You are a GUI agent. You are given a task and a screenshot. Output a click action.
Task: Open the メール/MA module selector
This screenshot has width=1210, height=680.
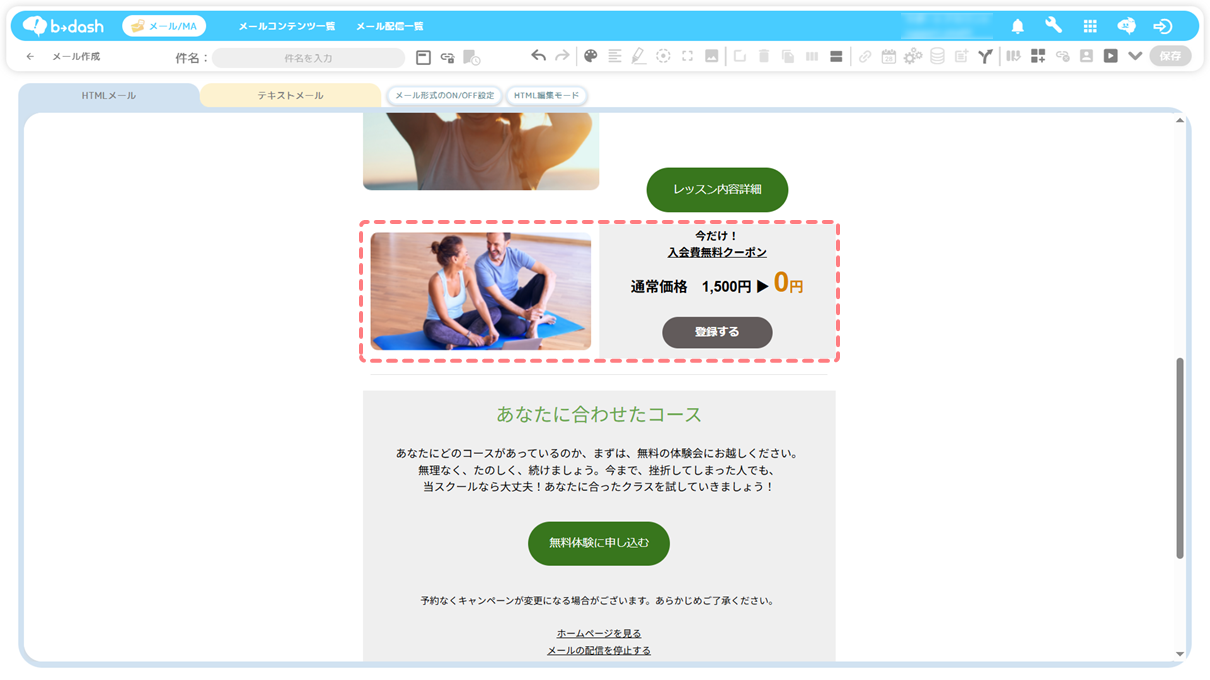tap(164, 26)
